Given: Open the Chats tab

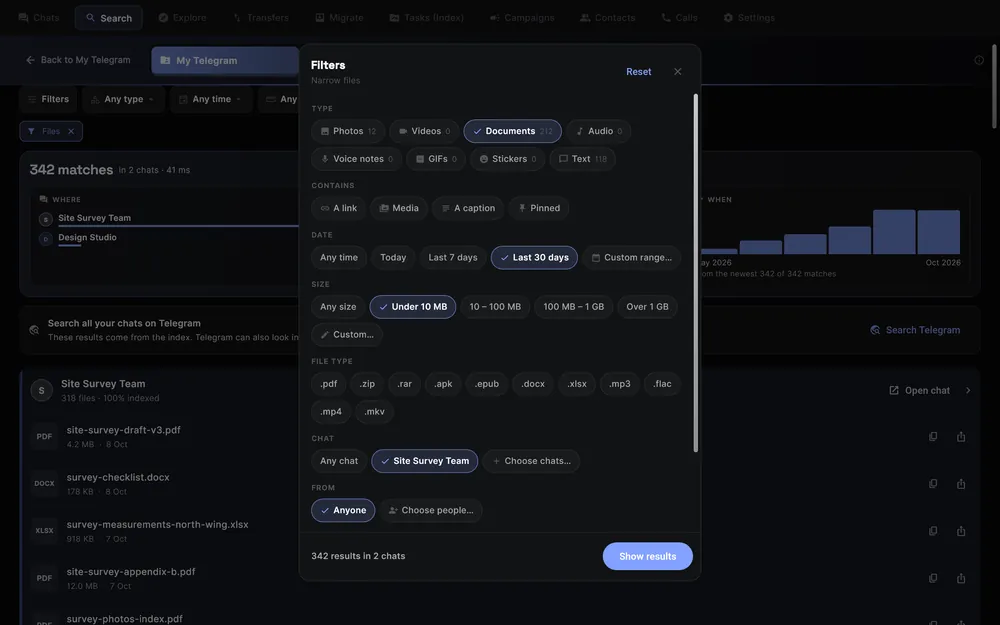Looking at the screenshot, I should pyautogui.click(x=39, y=18).
